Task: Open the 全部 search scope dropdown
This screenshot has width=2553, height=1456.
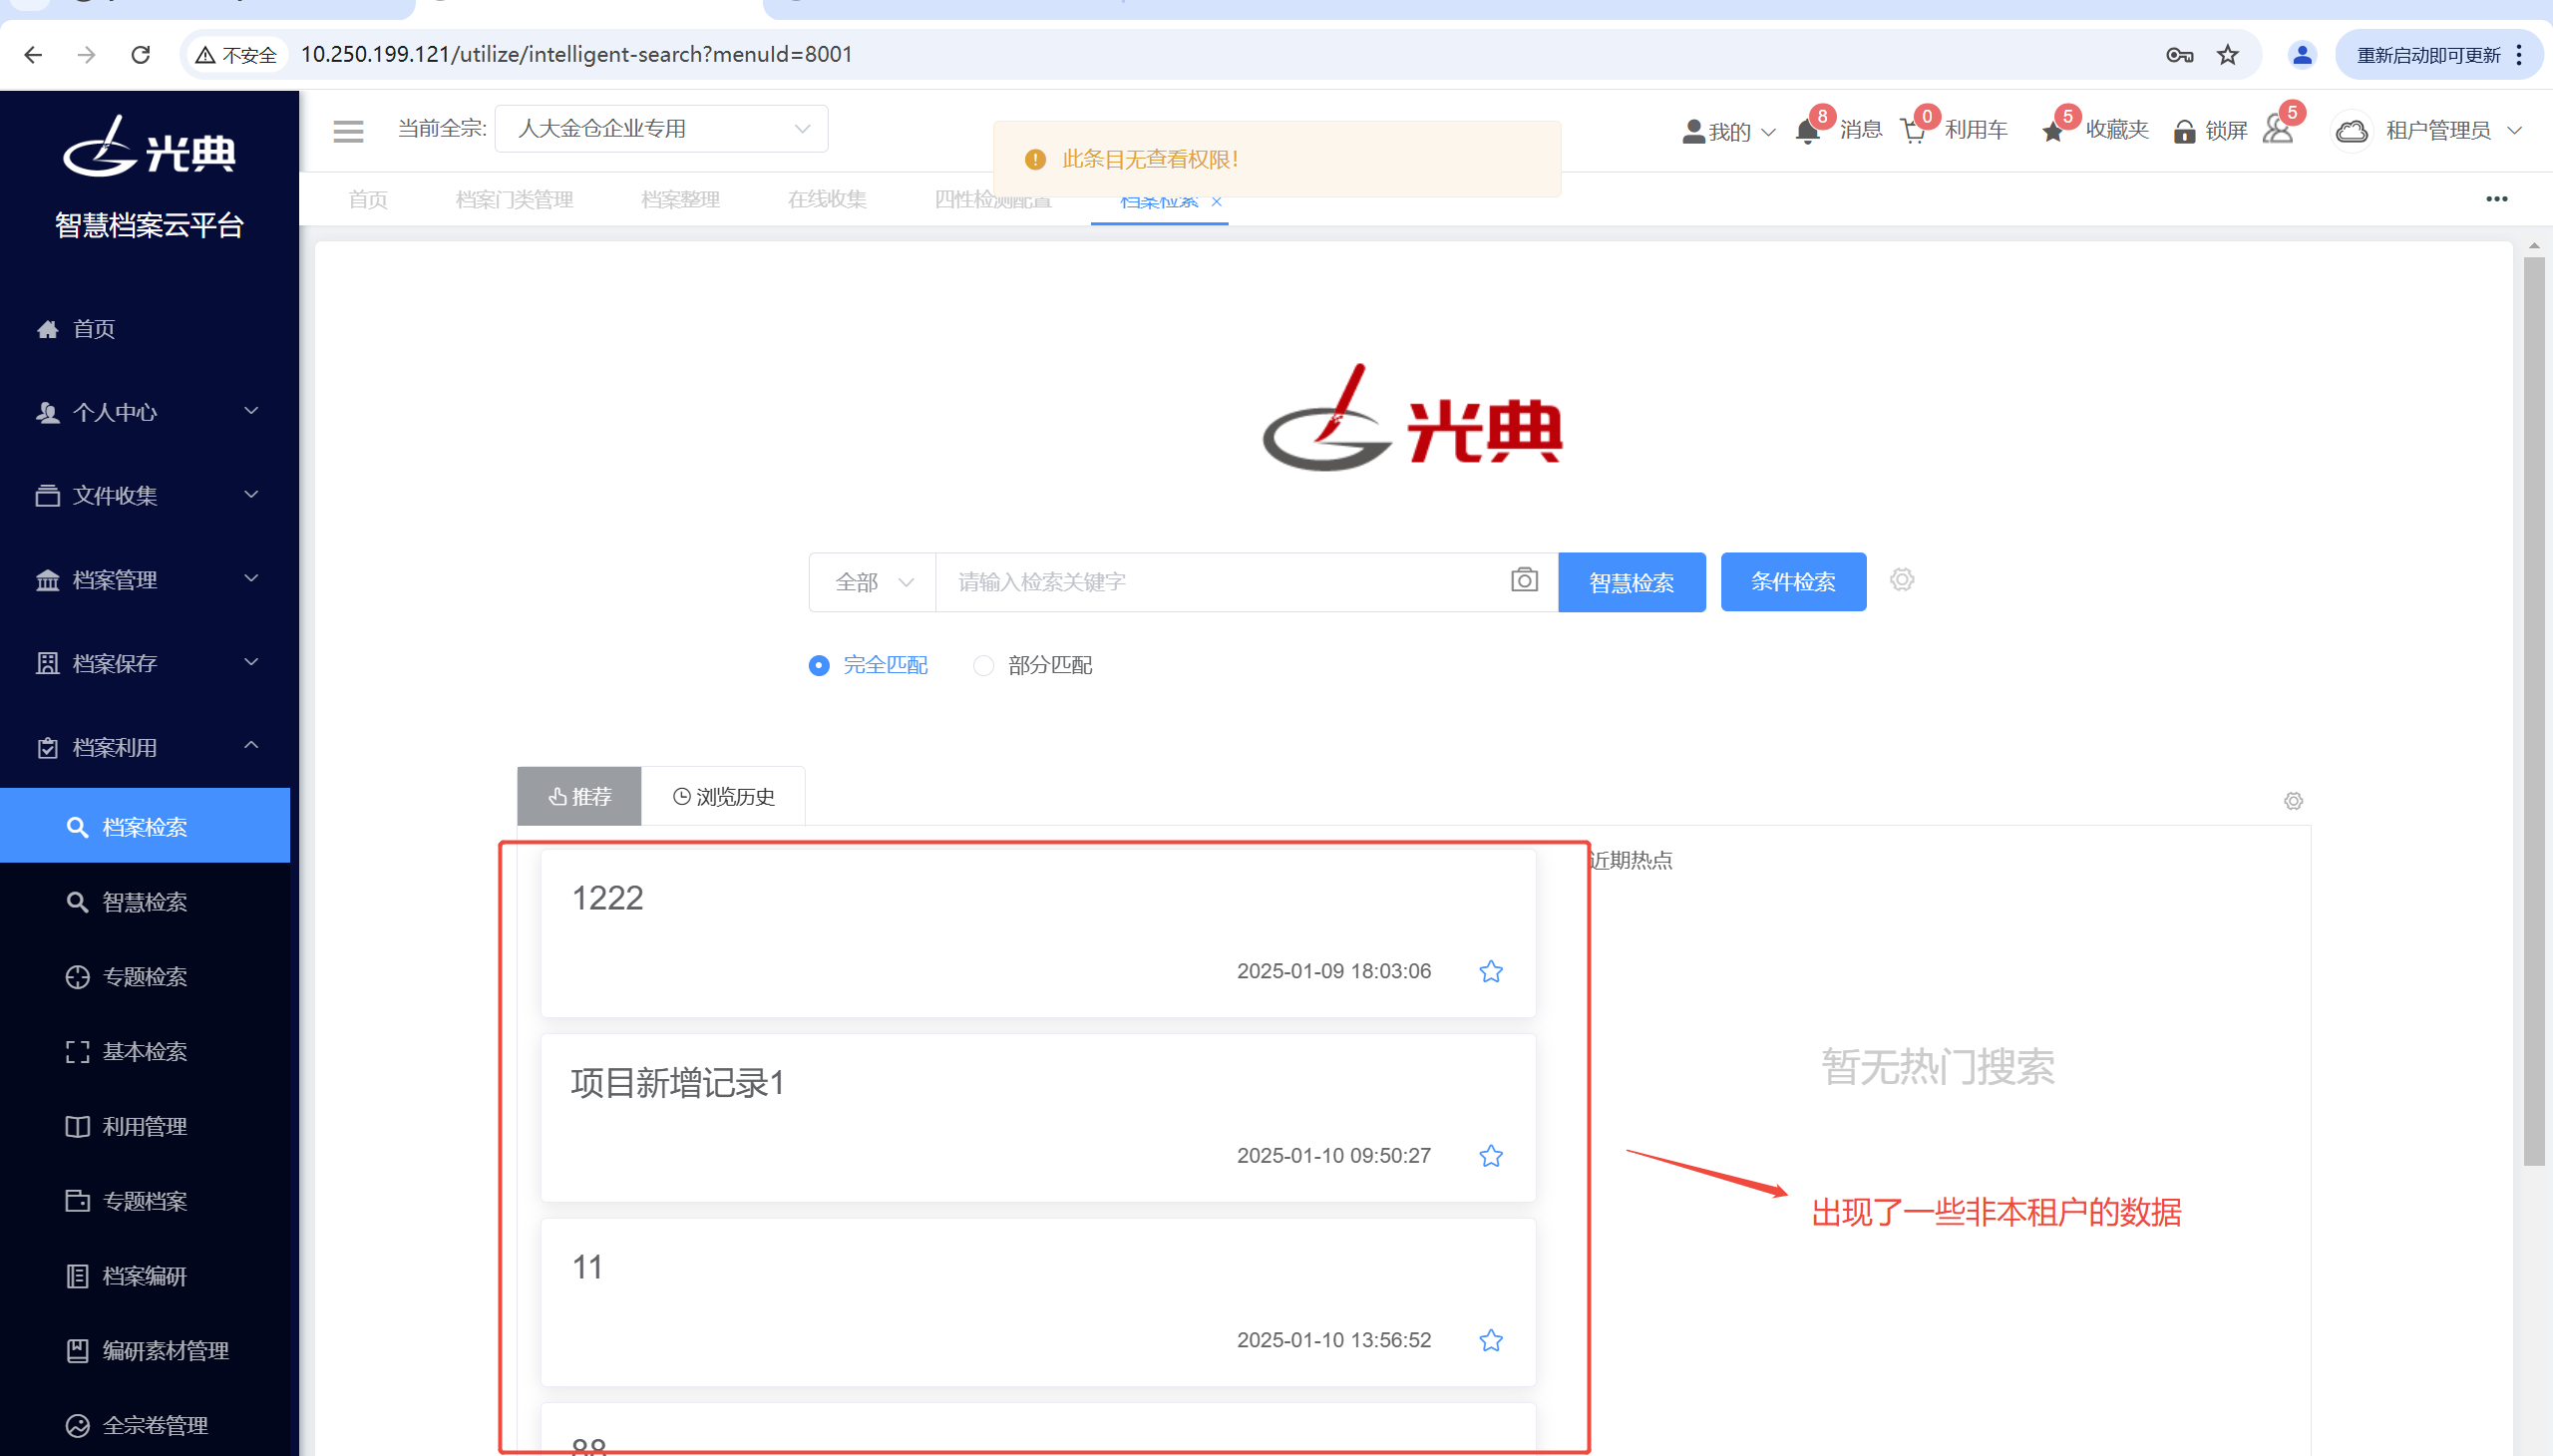Action: [872, 582]
